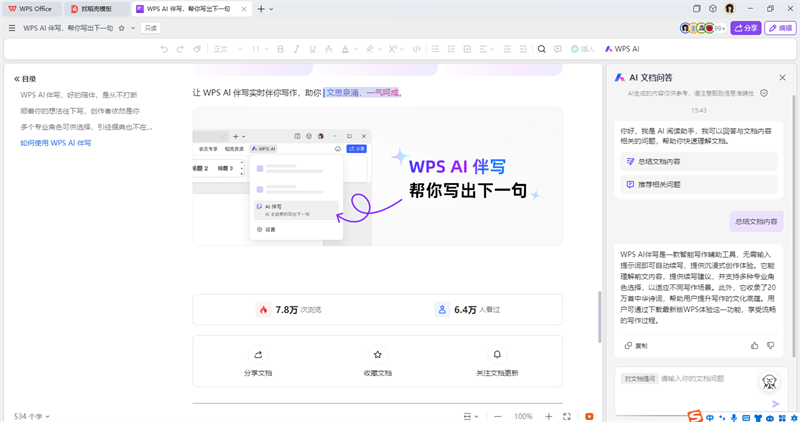Screen dimensions: 800x422
Task: Insert code block icon
Action: coord(417,49)
